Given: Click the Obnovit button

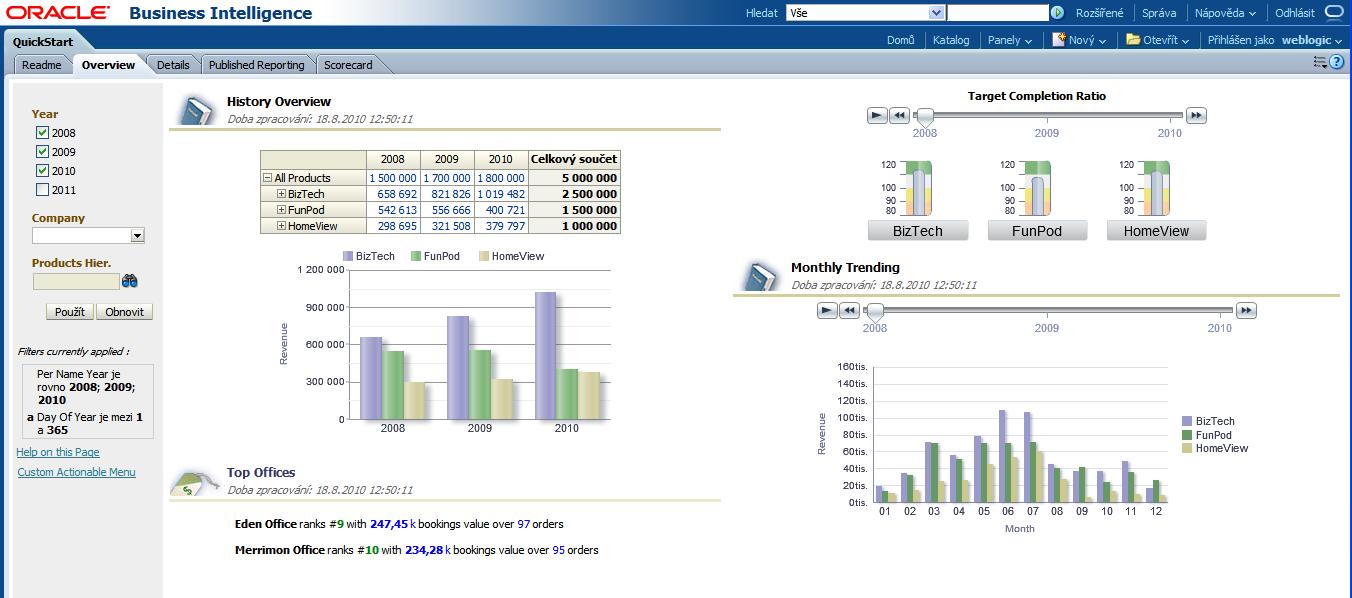Looking at the screenshot, I should tap(125, 311).
